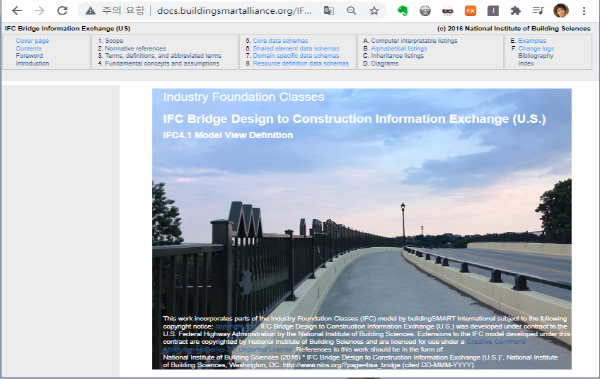Click the translate page icon
This screenshot has width=600, height=379.
(329, 11)
